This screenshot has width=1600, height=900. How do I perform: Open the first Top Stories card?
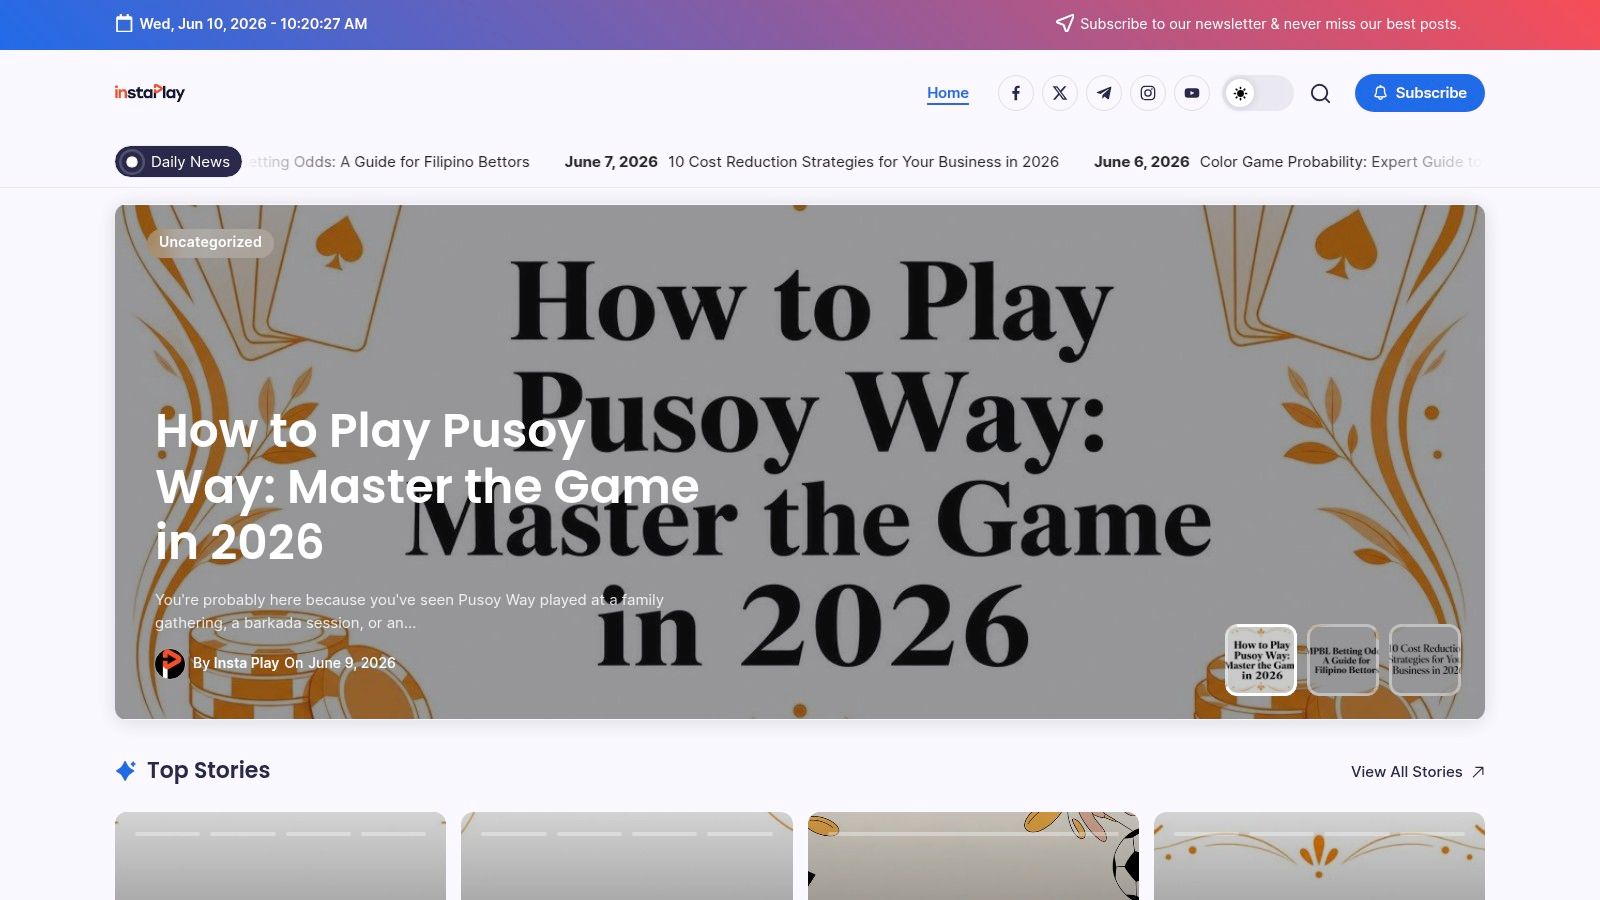[280, 856]
